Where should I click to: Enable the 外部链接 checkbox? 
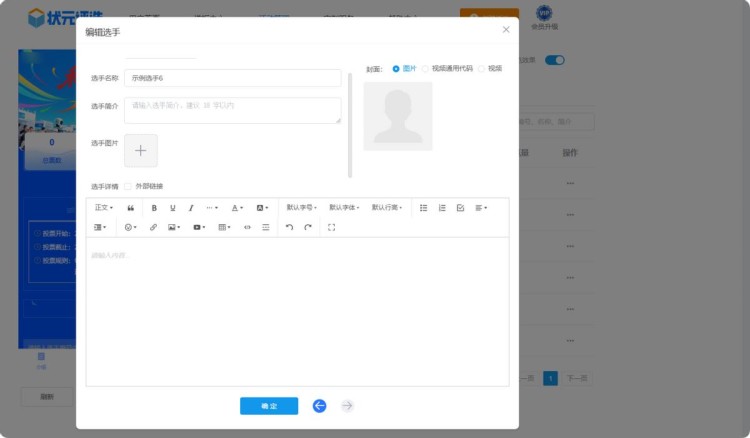127,186
